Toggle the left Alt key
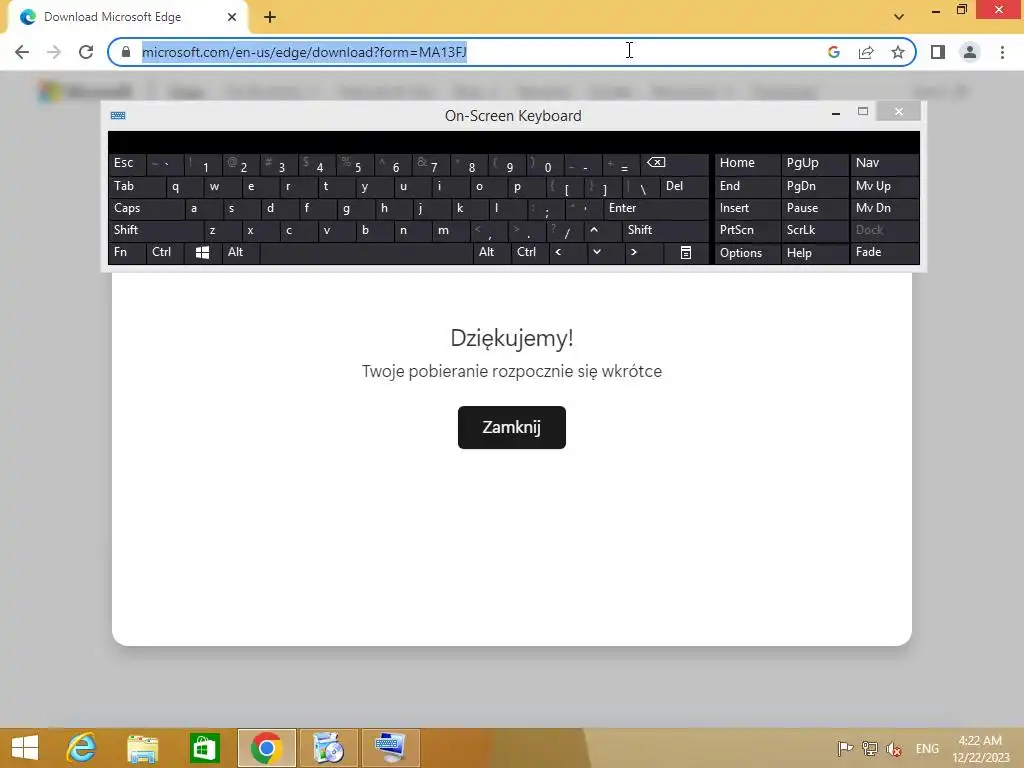Image resolution: width=1024 pixels, height=768 pixels. coord(240,252)
